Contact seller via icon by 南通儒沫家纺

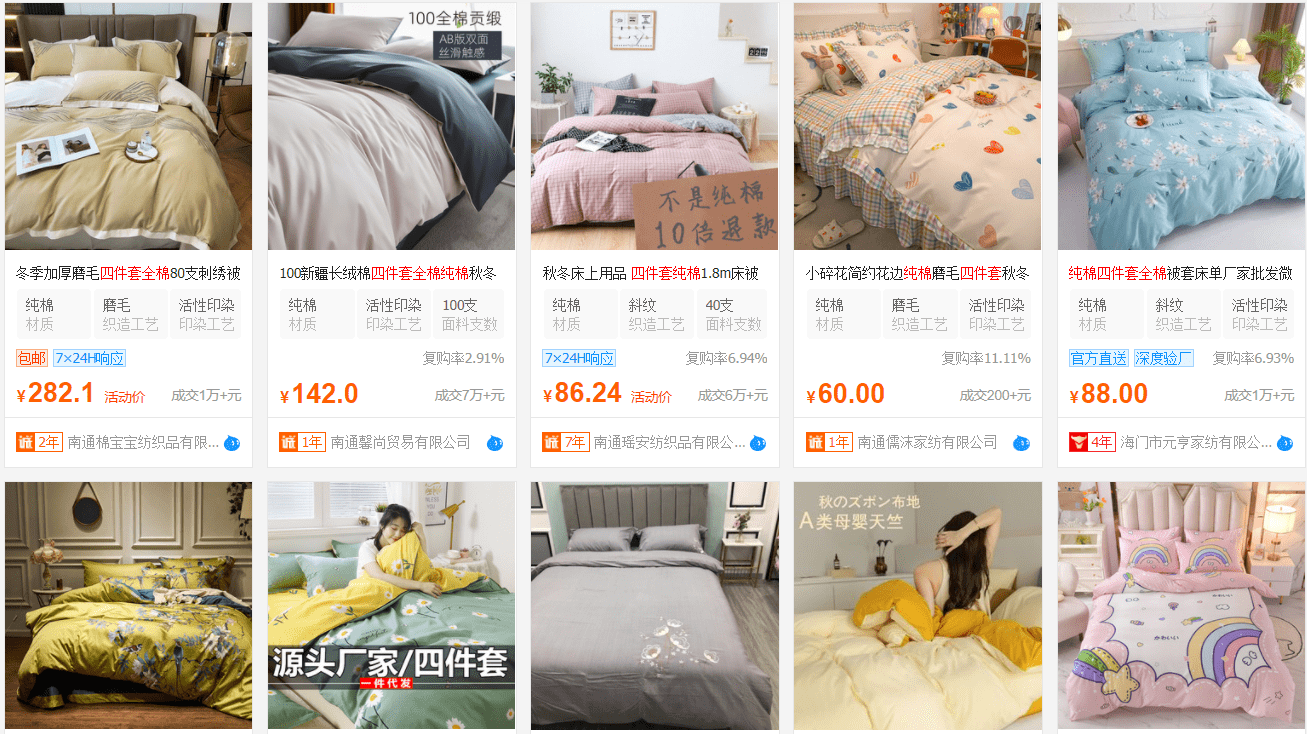(1021, 443)
